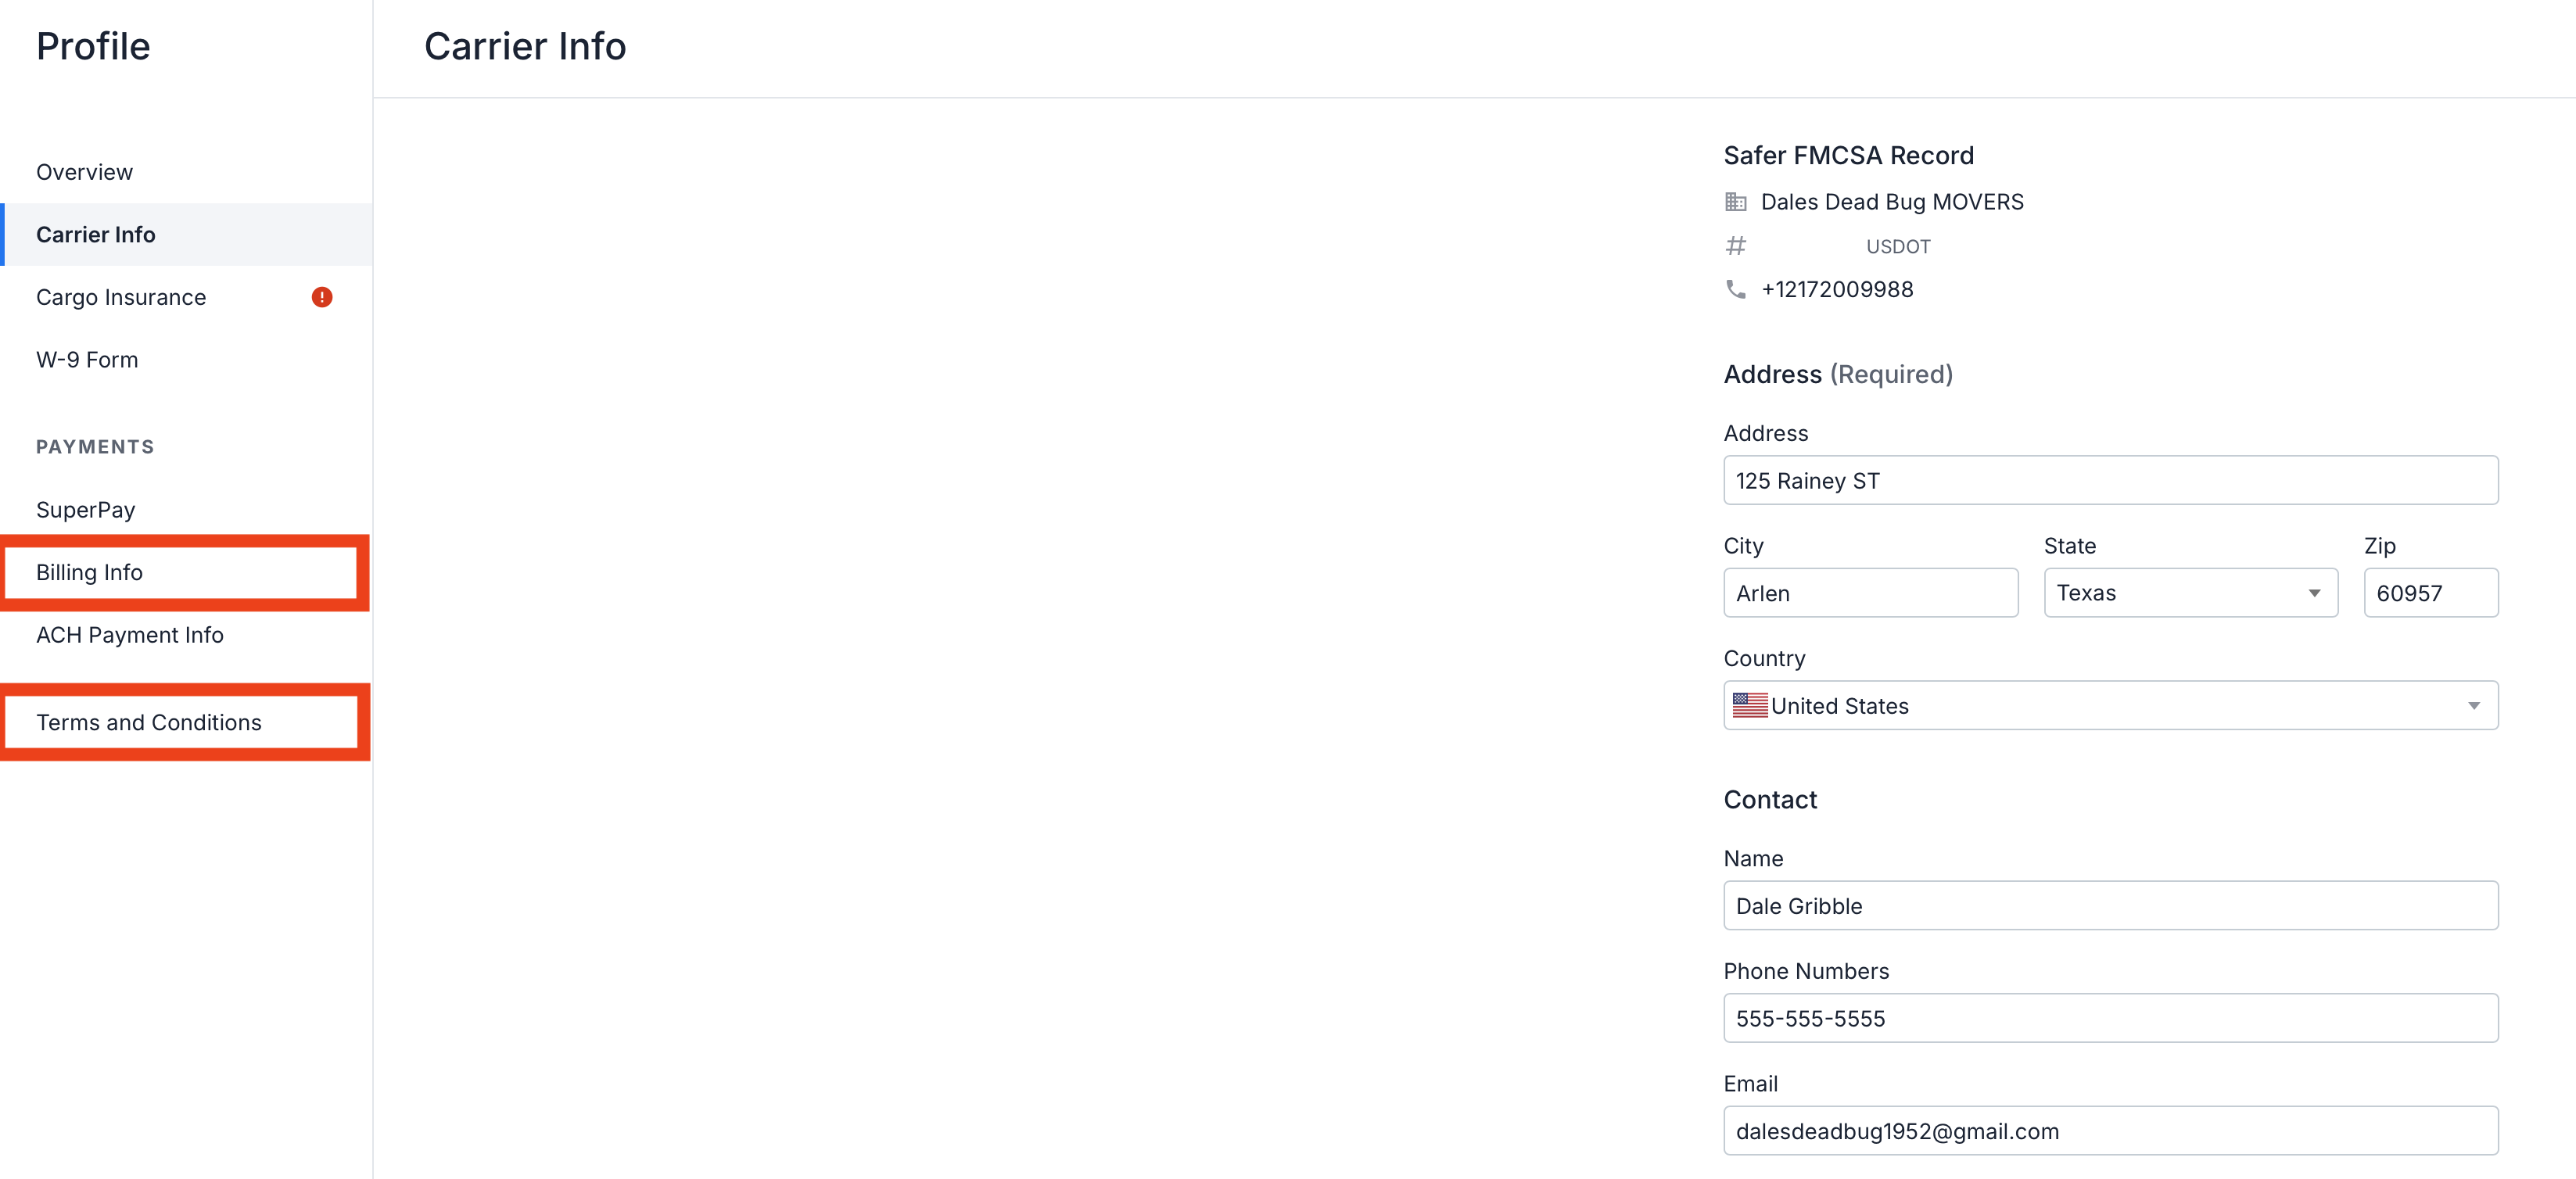
Task: Click the Profile heading
Action: pos(93,46)
